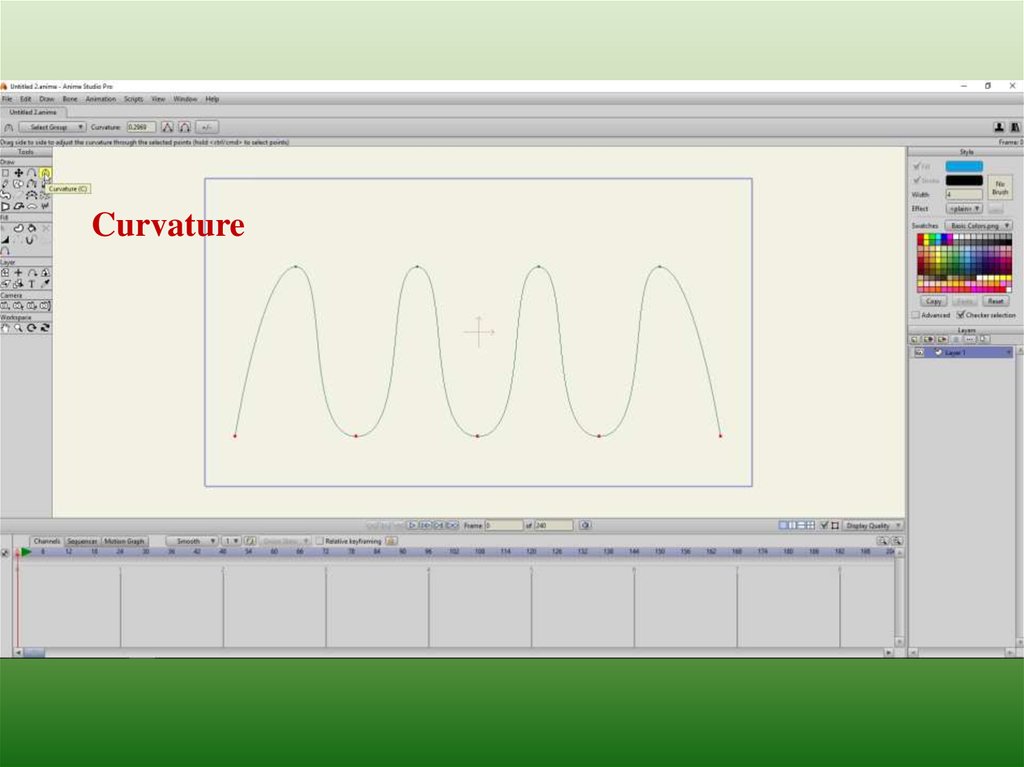
Task: Select the Layer 1 row
Action: [x=961, y=352]
